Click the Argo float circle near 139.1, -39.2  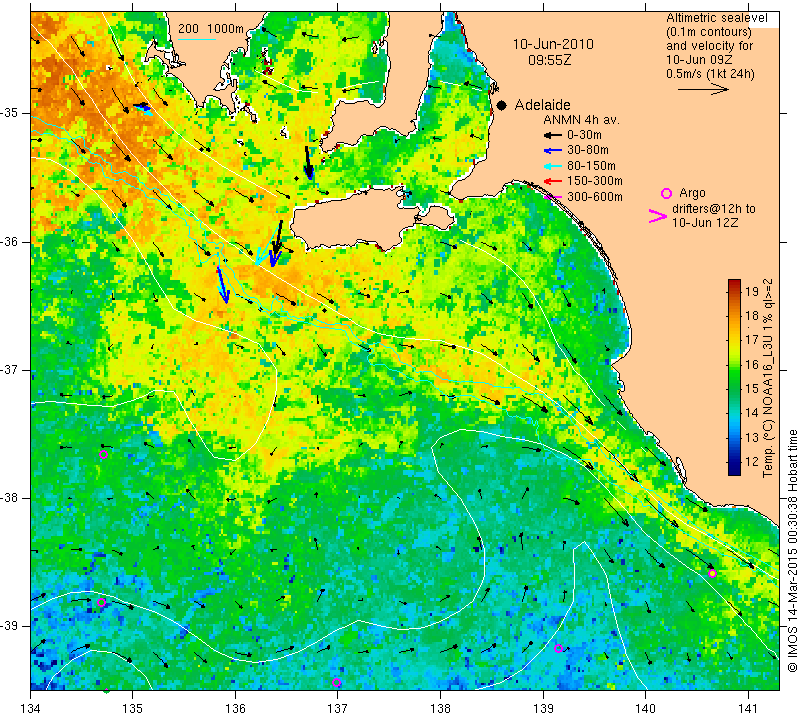pyautogui.click(x=558, y=649)
